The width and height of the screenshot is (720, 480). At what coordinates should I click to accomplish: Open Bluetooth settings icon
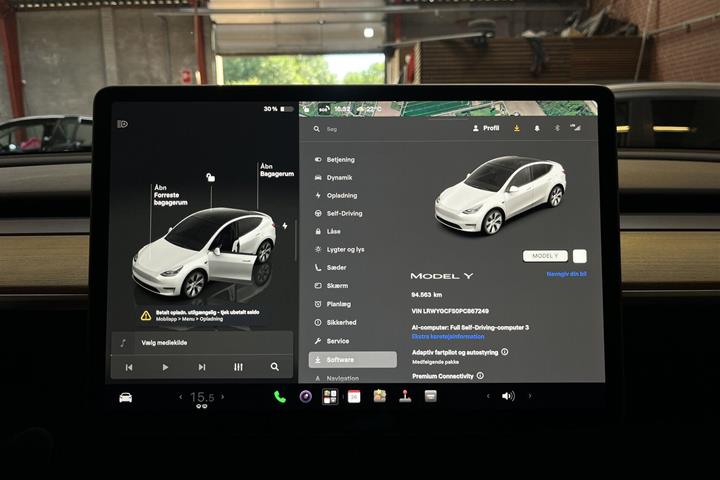pos(557,128)
